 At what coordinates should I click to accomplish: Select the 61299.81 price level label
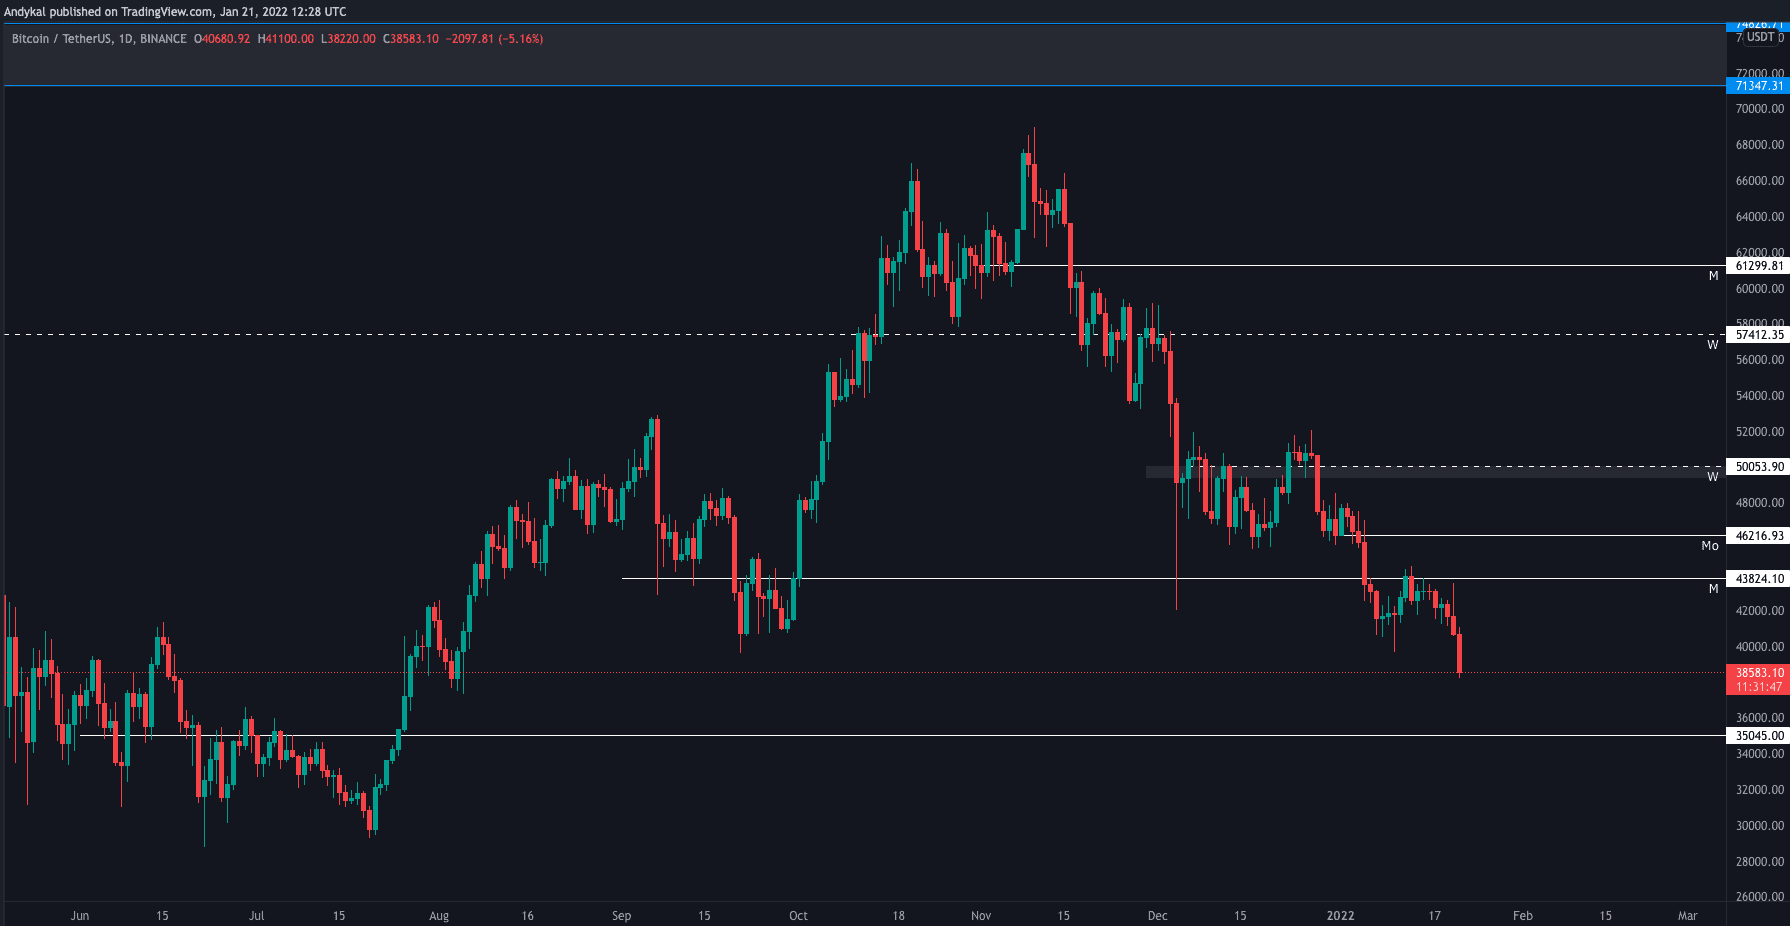click(1758, 266)
